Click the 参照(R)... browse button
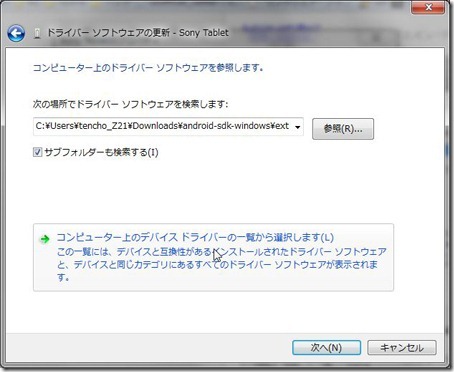454x372 pixels. (x=343, y=129)
